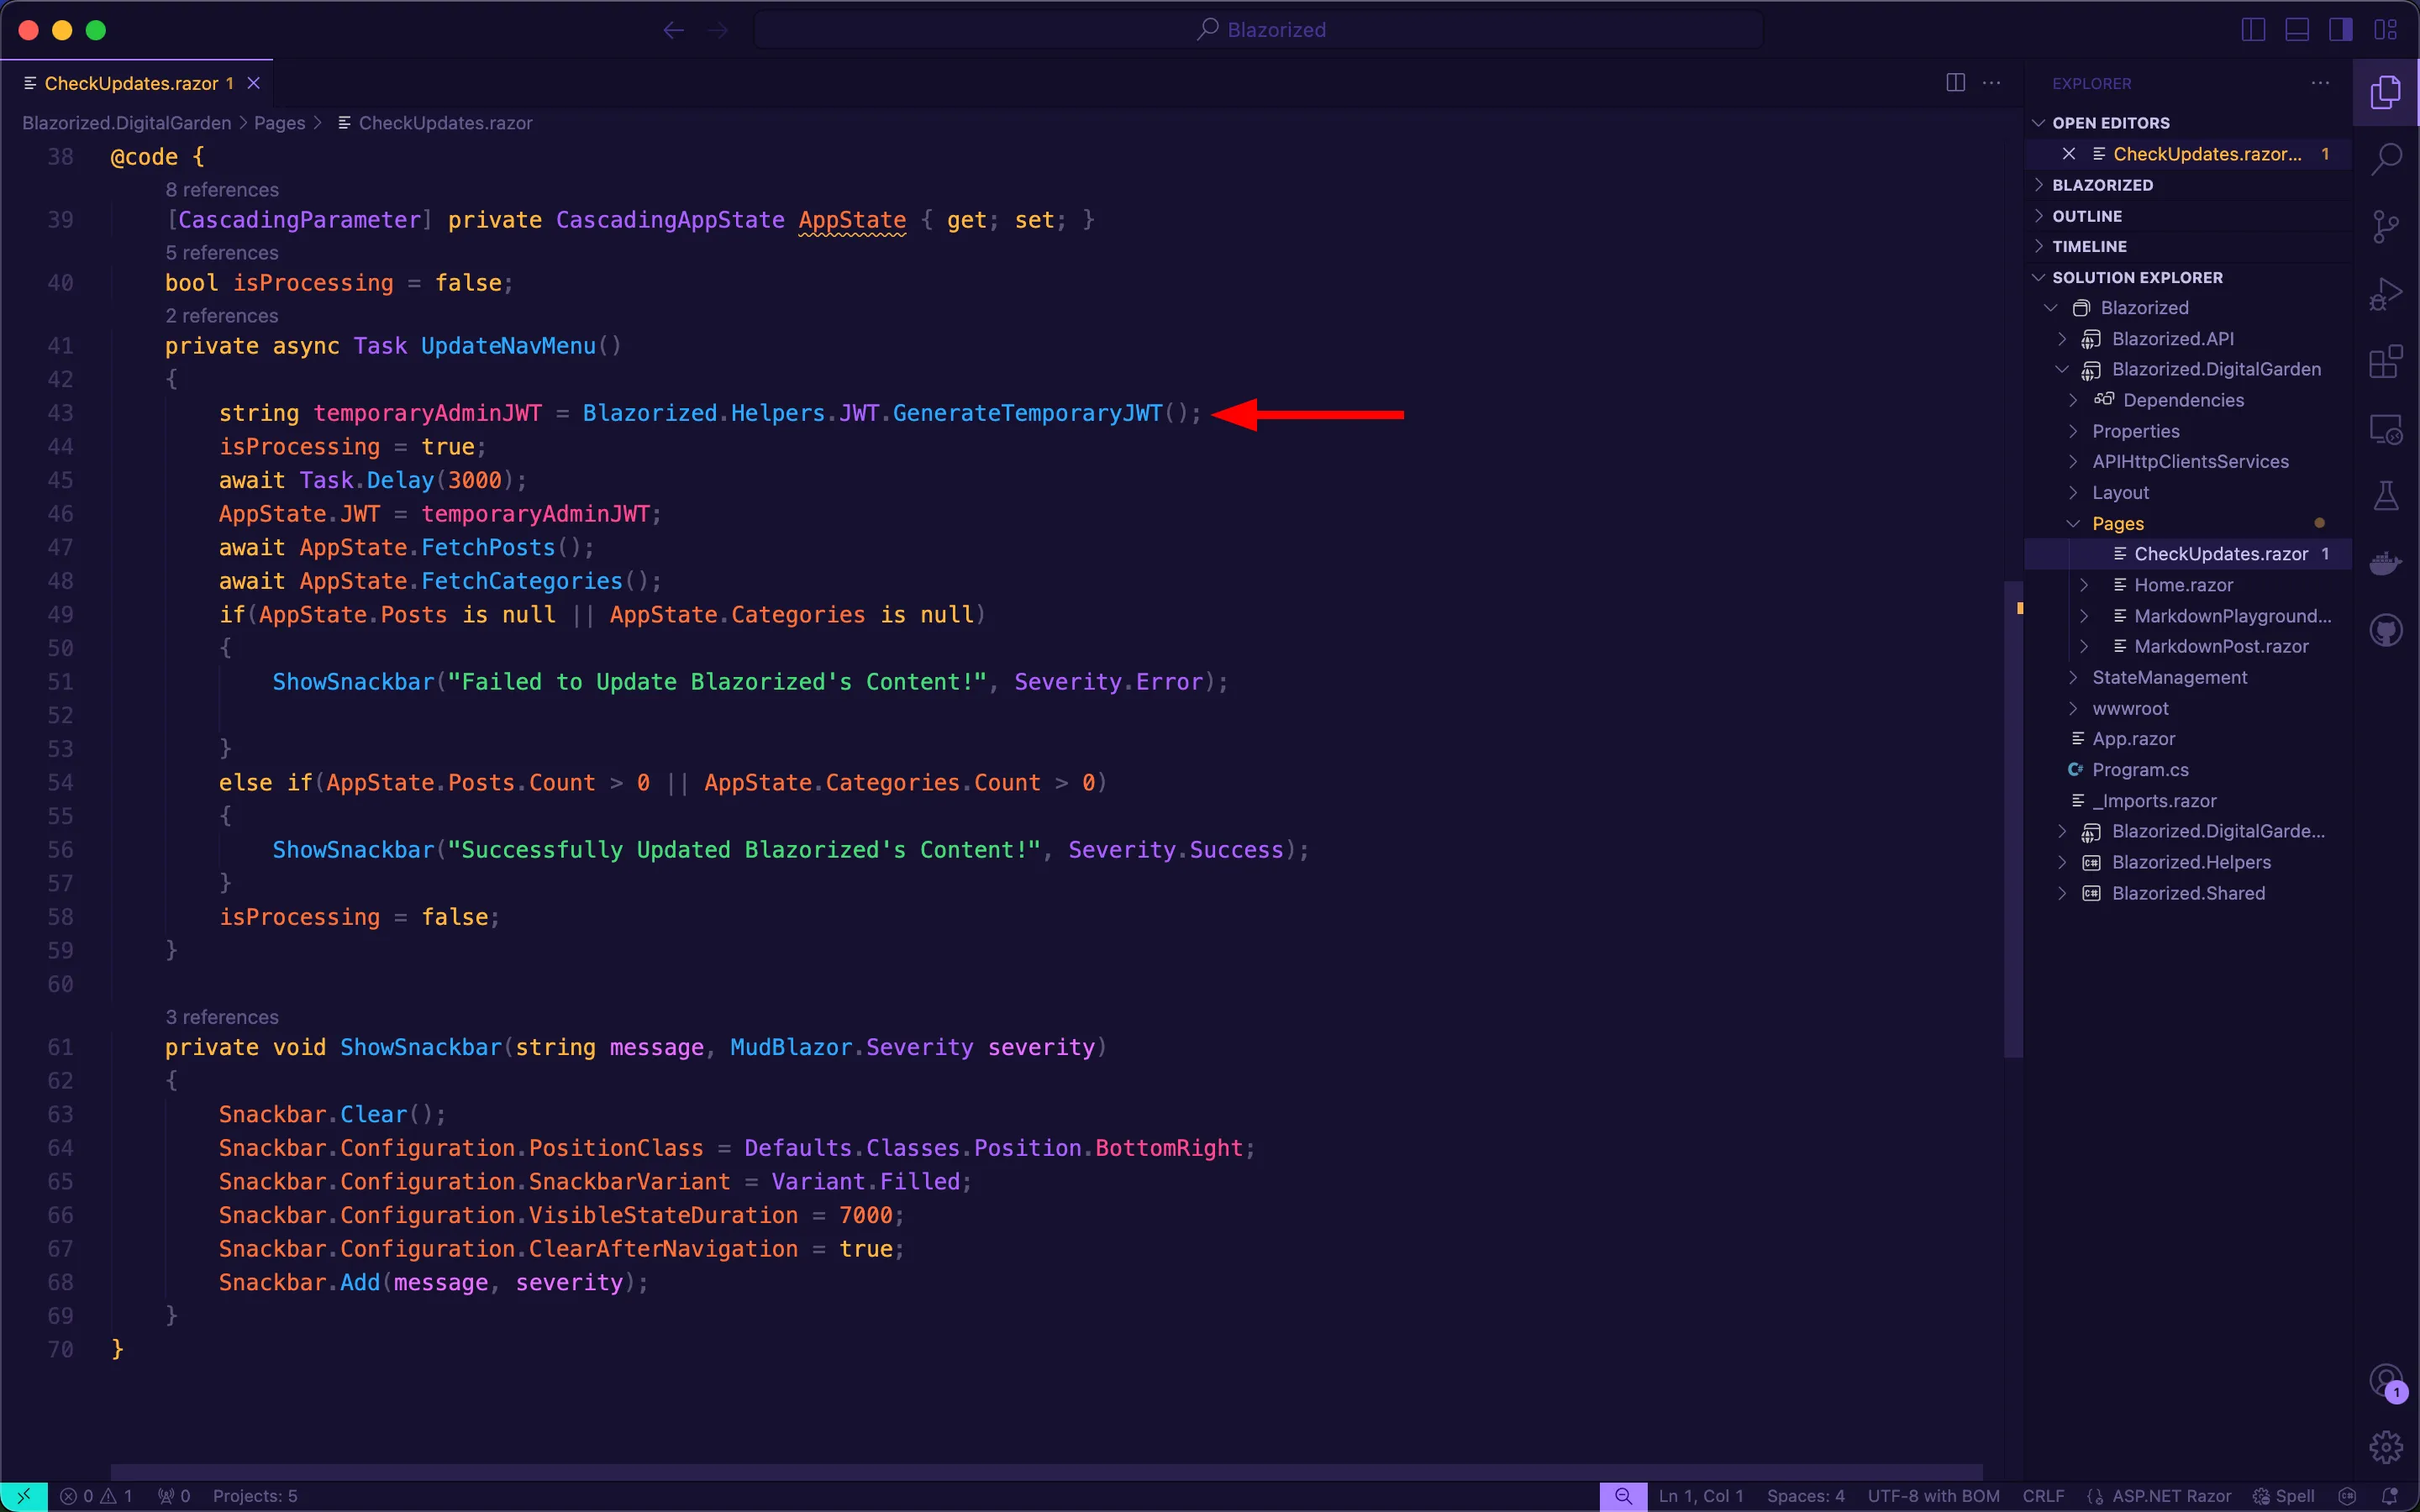2420x1512 pixels.
Task: Click the split editor right icon
Action: [1955, 83]
